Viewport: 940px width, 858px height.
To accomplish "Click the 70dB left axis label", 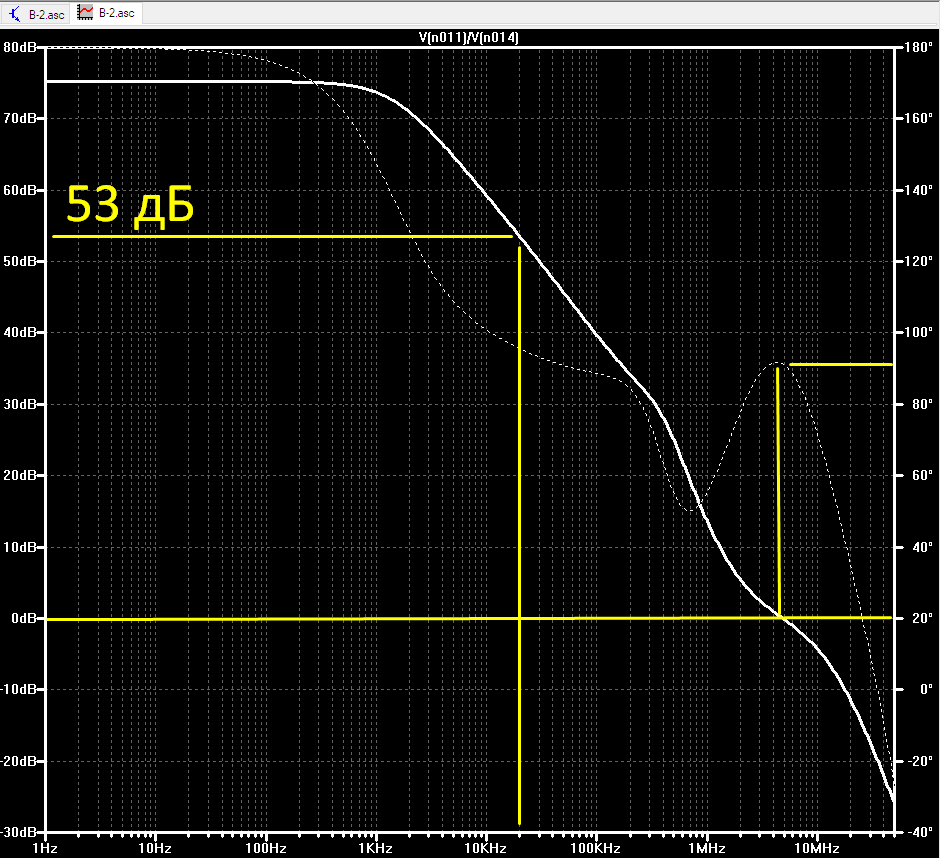I will point(20,118).
